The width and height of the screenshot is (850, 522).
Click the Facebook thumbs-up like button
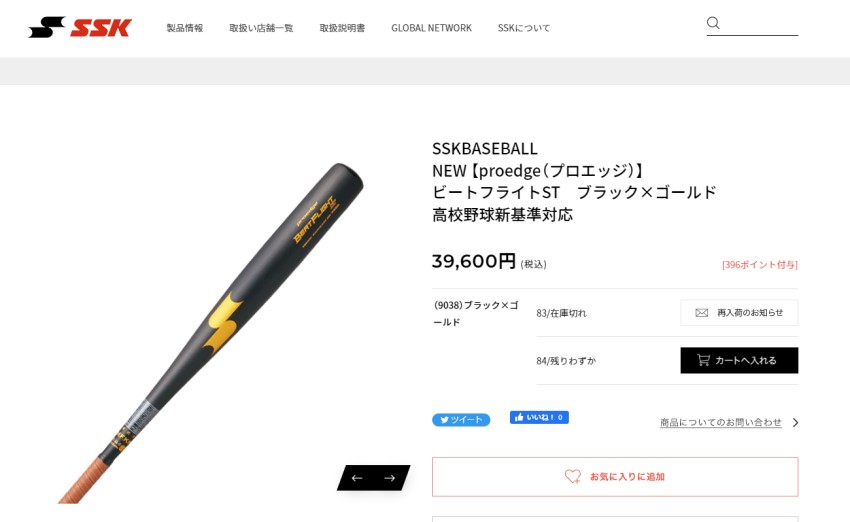point(539,417)
